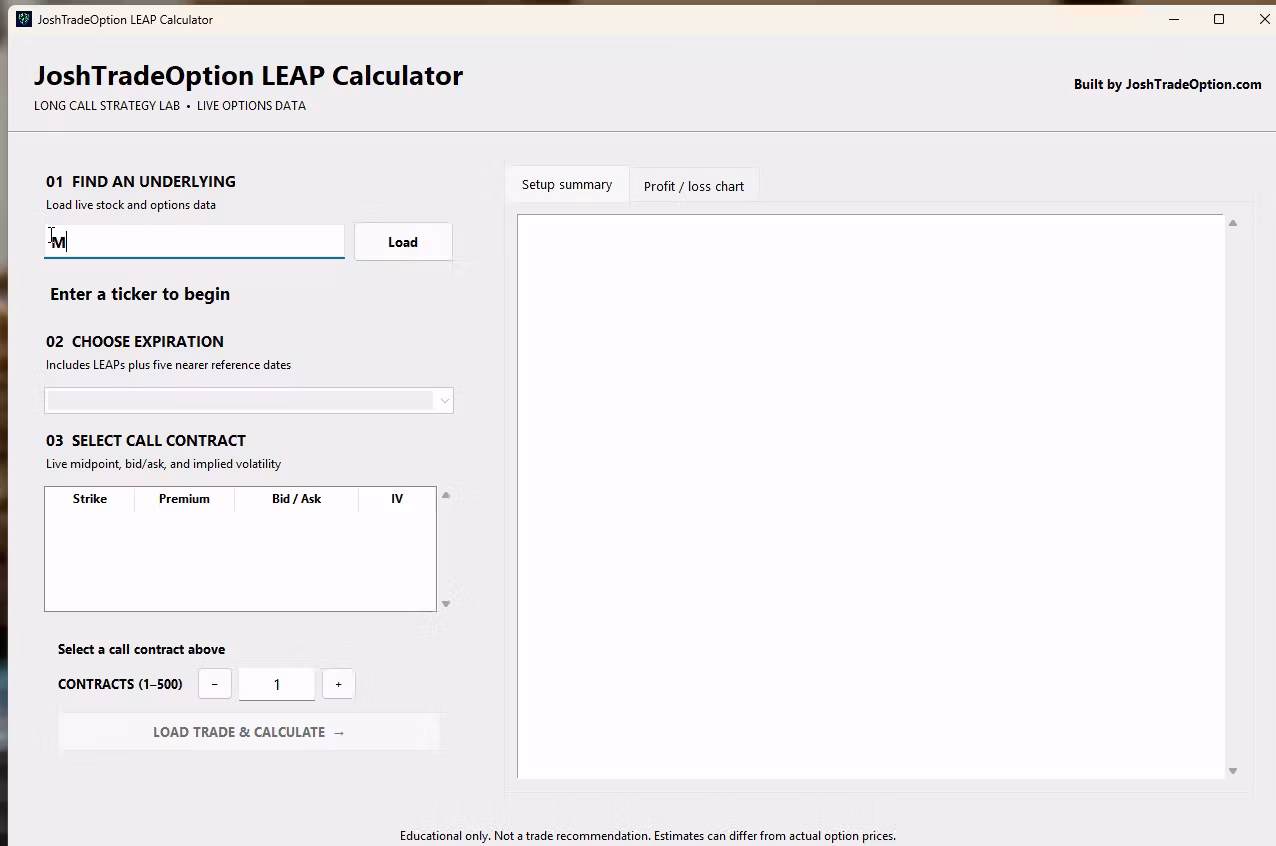The height and width of the screenshot is (846, 1276).
Task: Switch to the Setup summary tab
Action: coord(567,185)
